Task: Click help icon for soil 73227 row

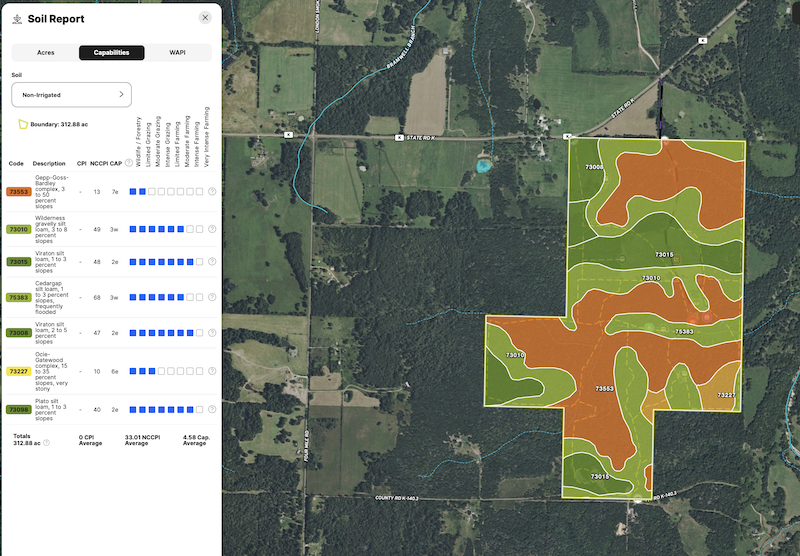Action: point(212,371)
